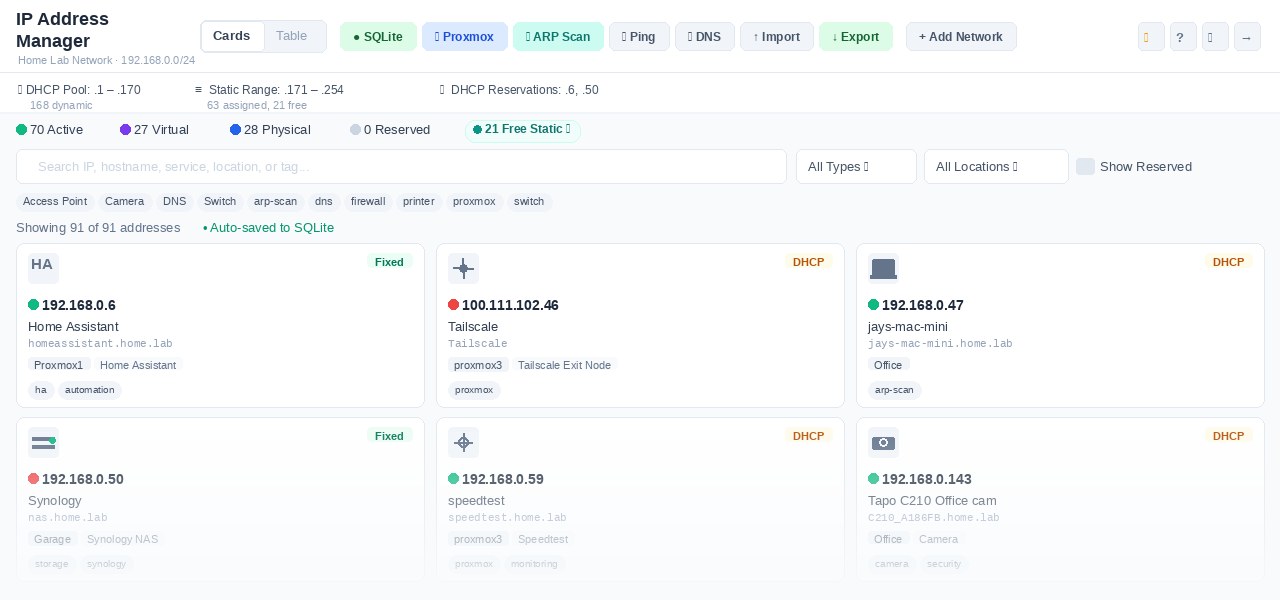The image size is (1280, 600).
Task: Click the jays-mac-mini laptop icon
Action: coord(883,268)
